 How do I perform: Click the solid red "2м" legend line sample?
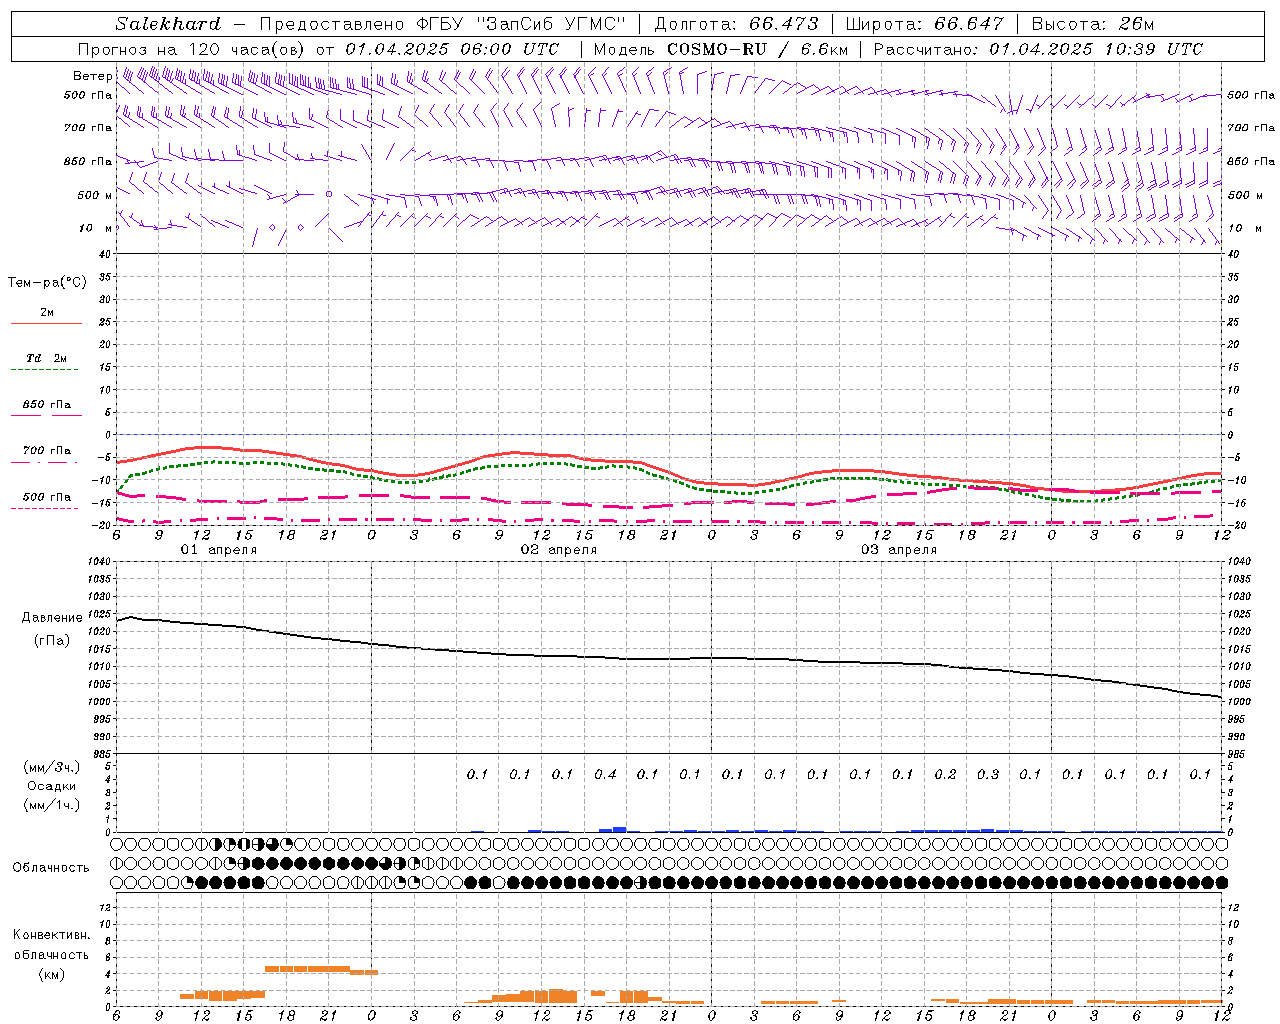tap(46, 323)
